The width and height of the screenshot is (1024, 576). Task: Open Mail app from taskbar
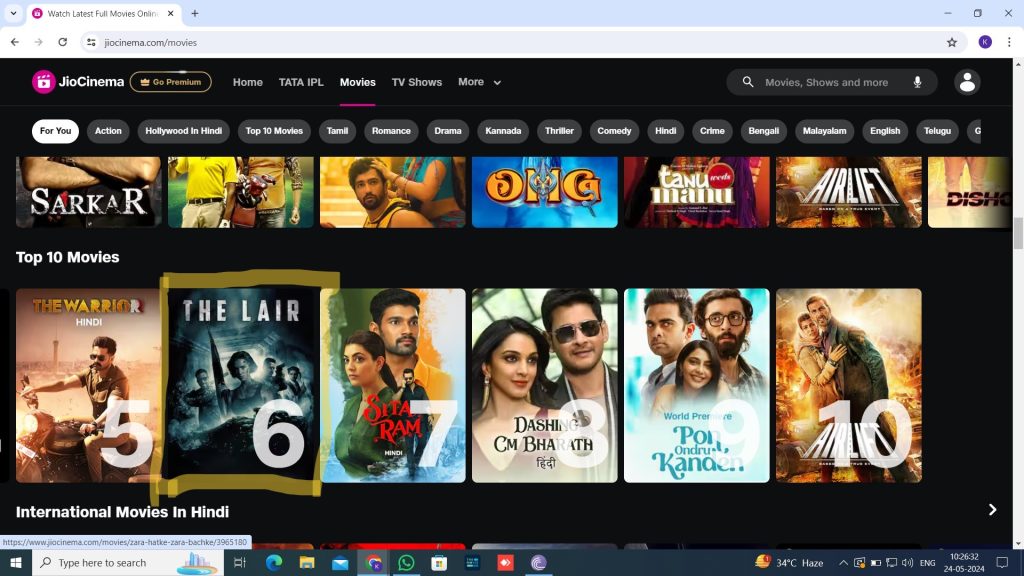coord(340,562)
